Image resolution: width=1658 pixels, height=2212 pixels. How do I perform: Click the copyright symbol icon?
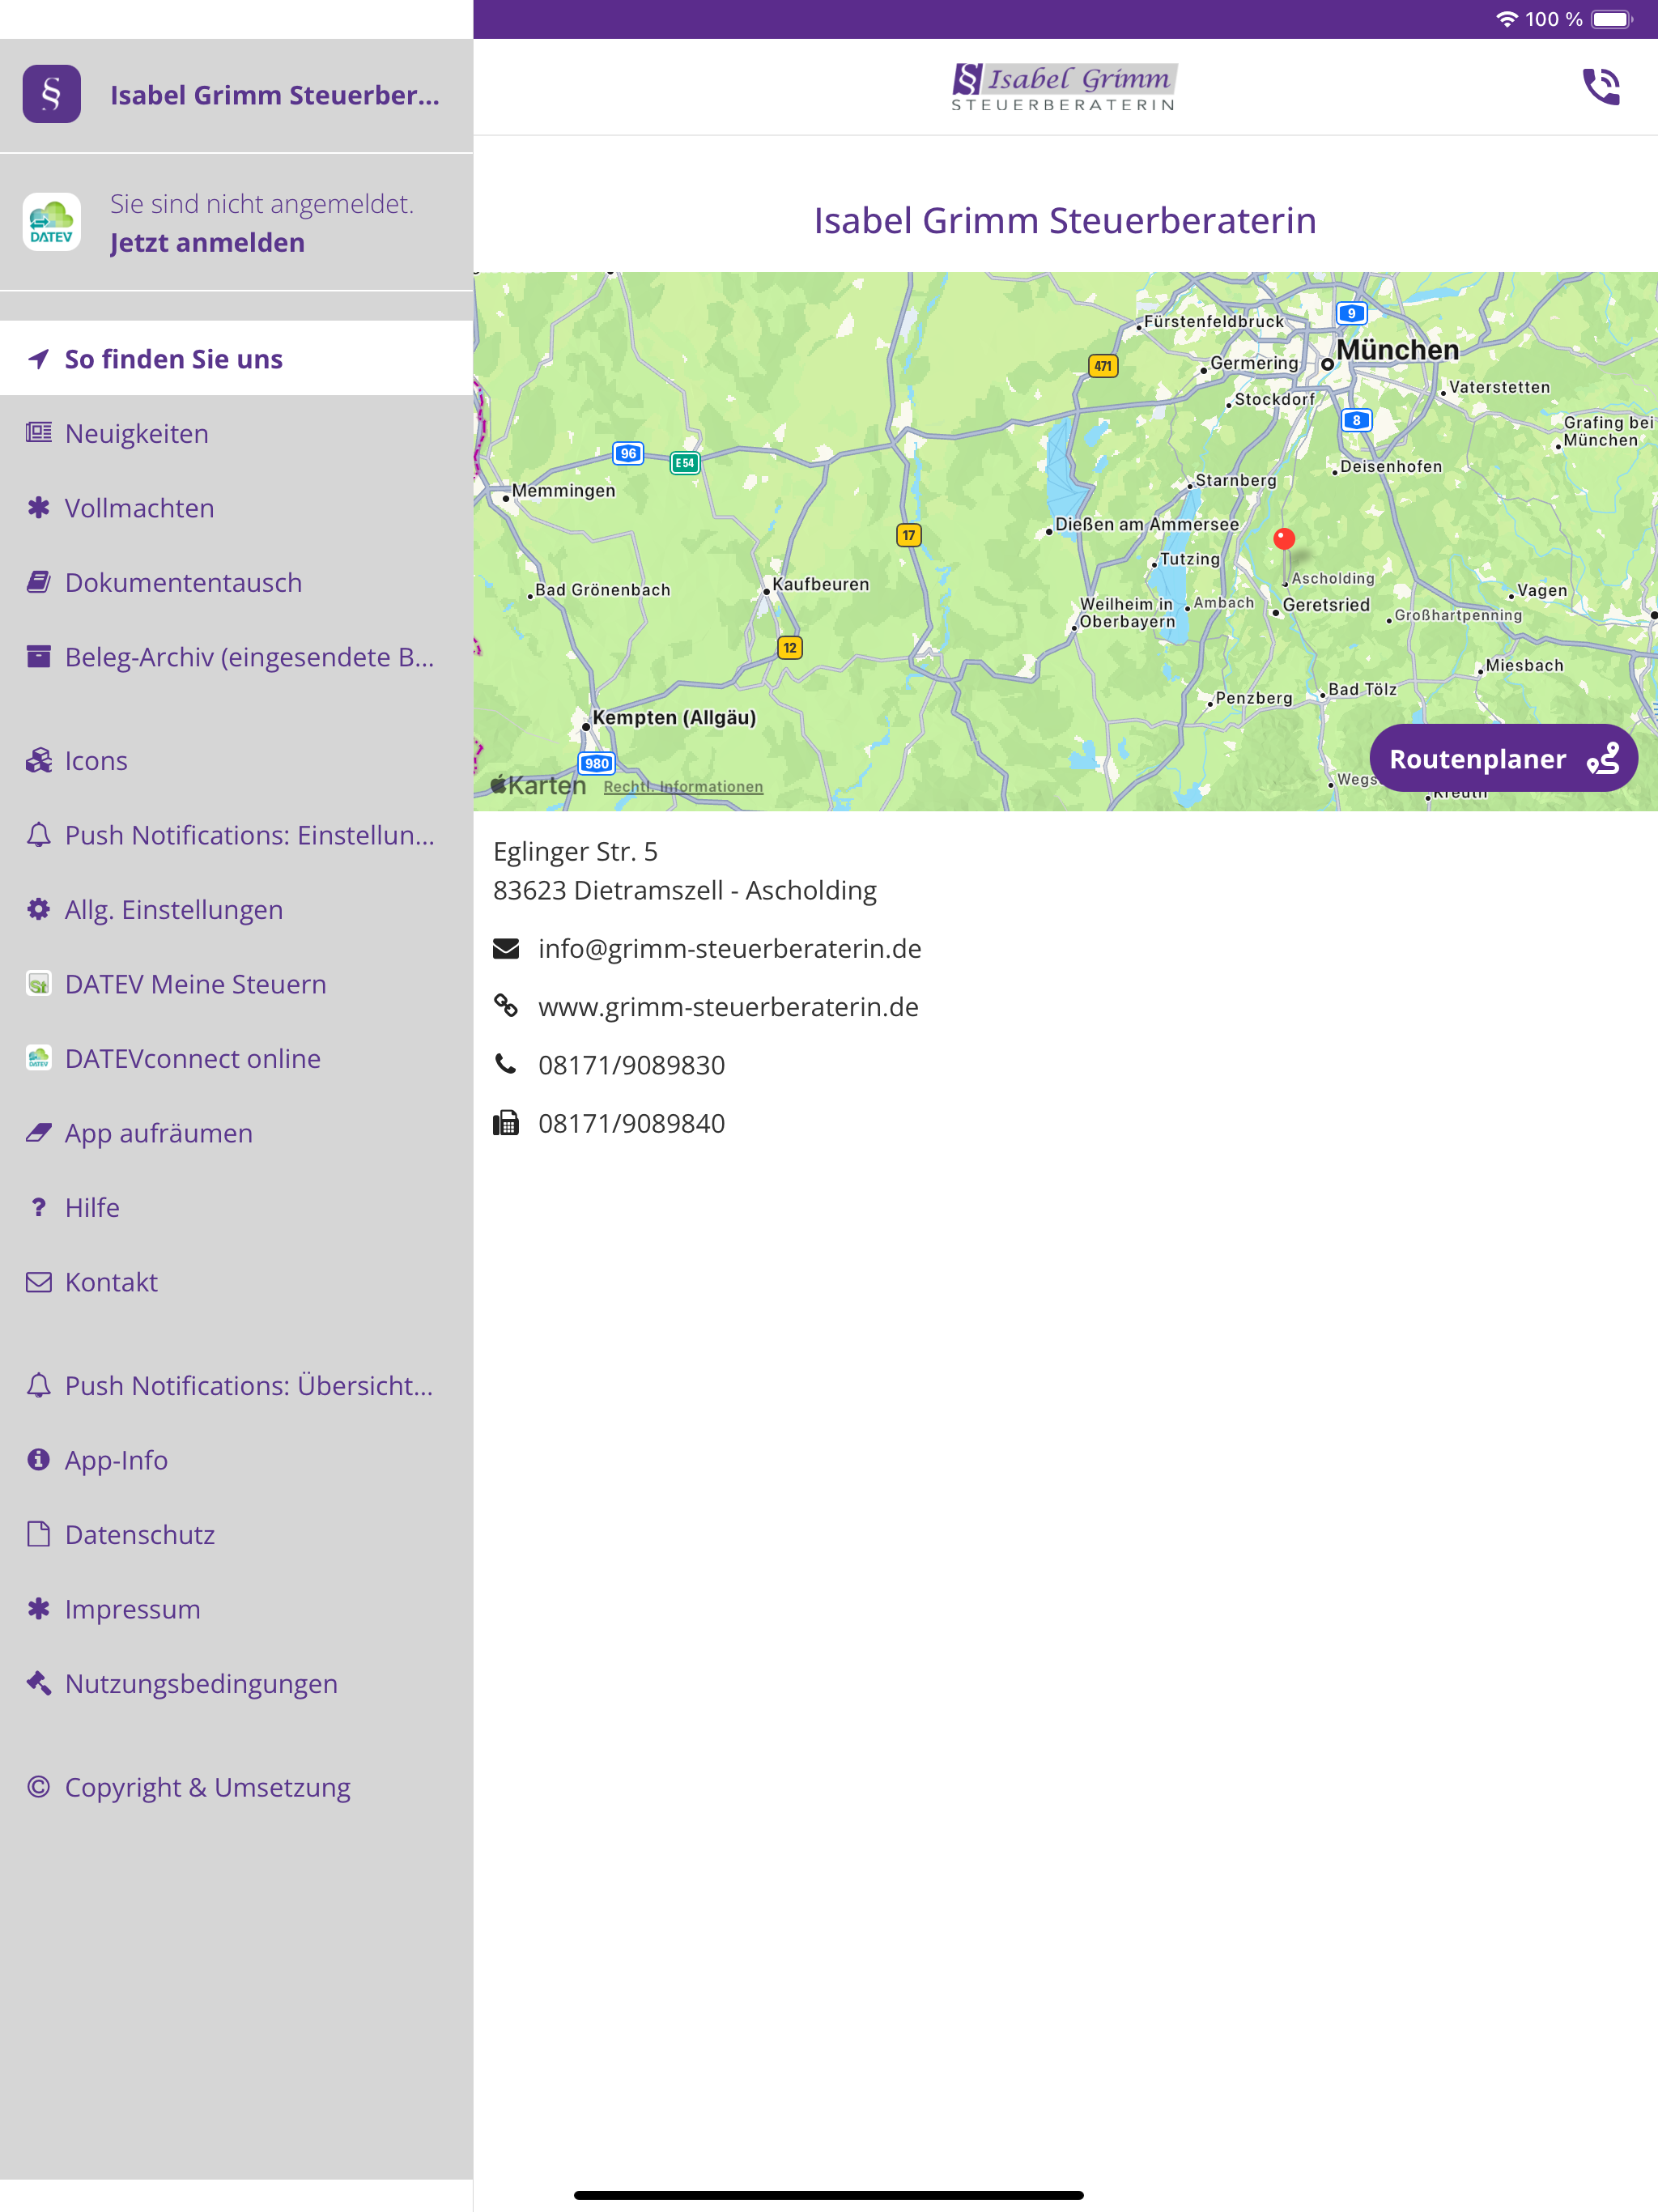[39, 1787]
